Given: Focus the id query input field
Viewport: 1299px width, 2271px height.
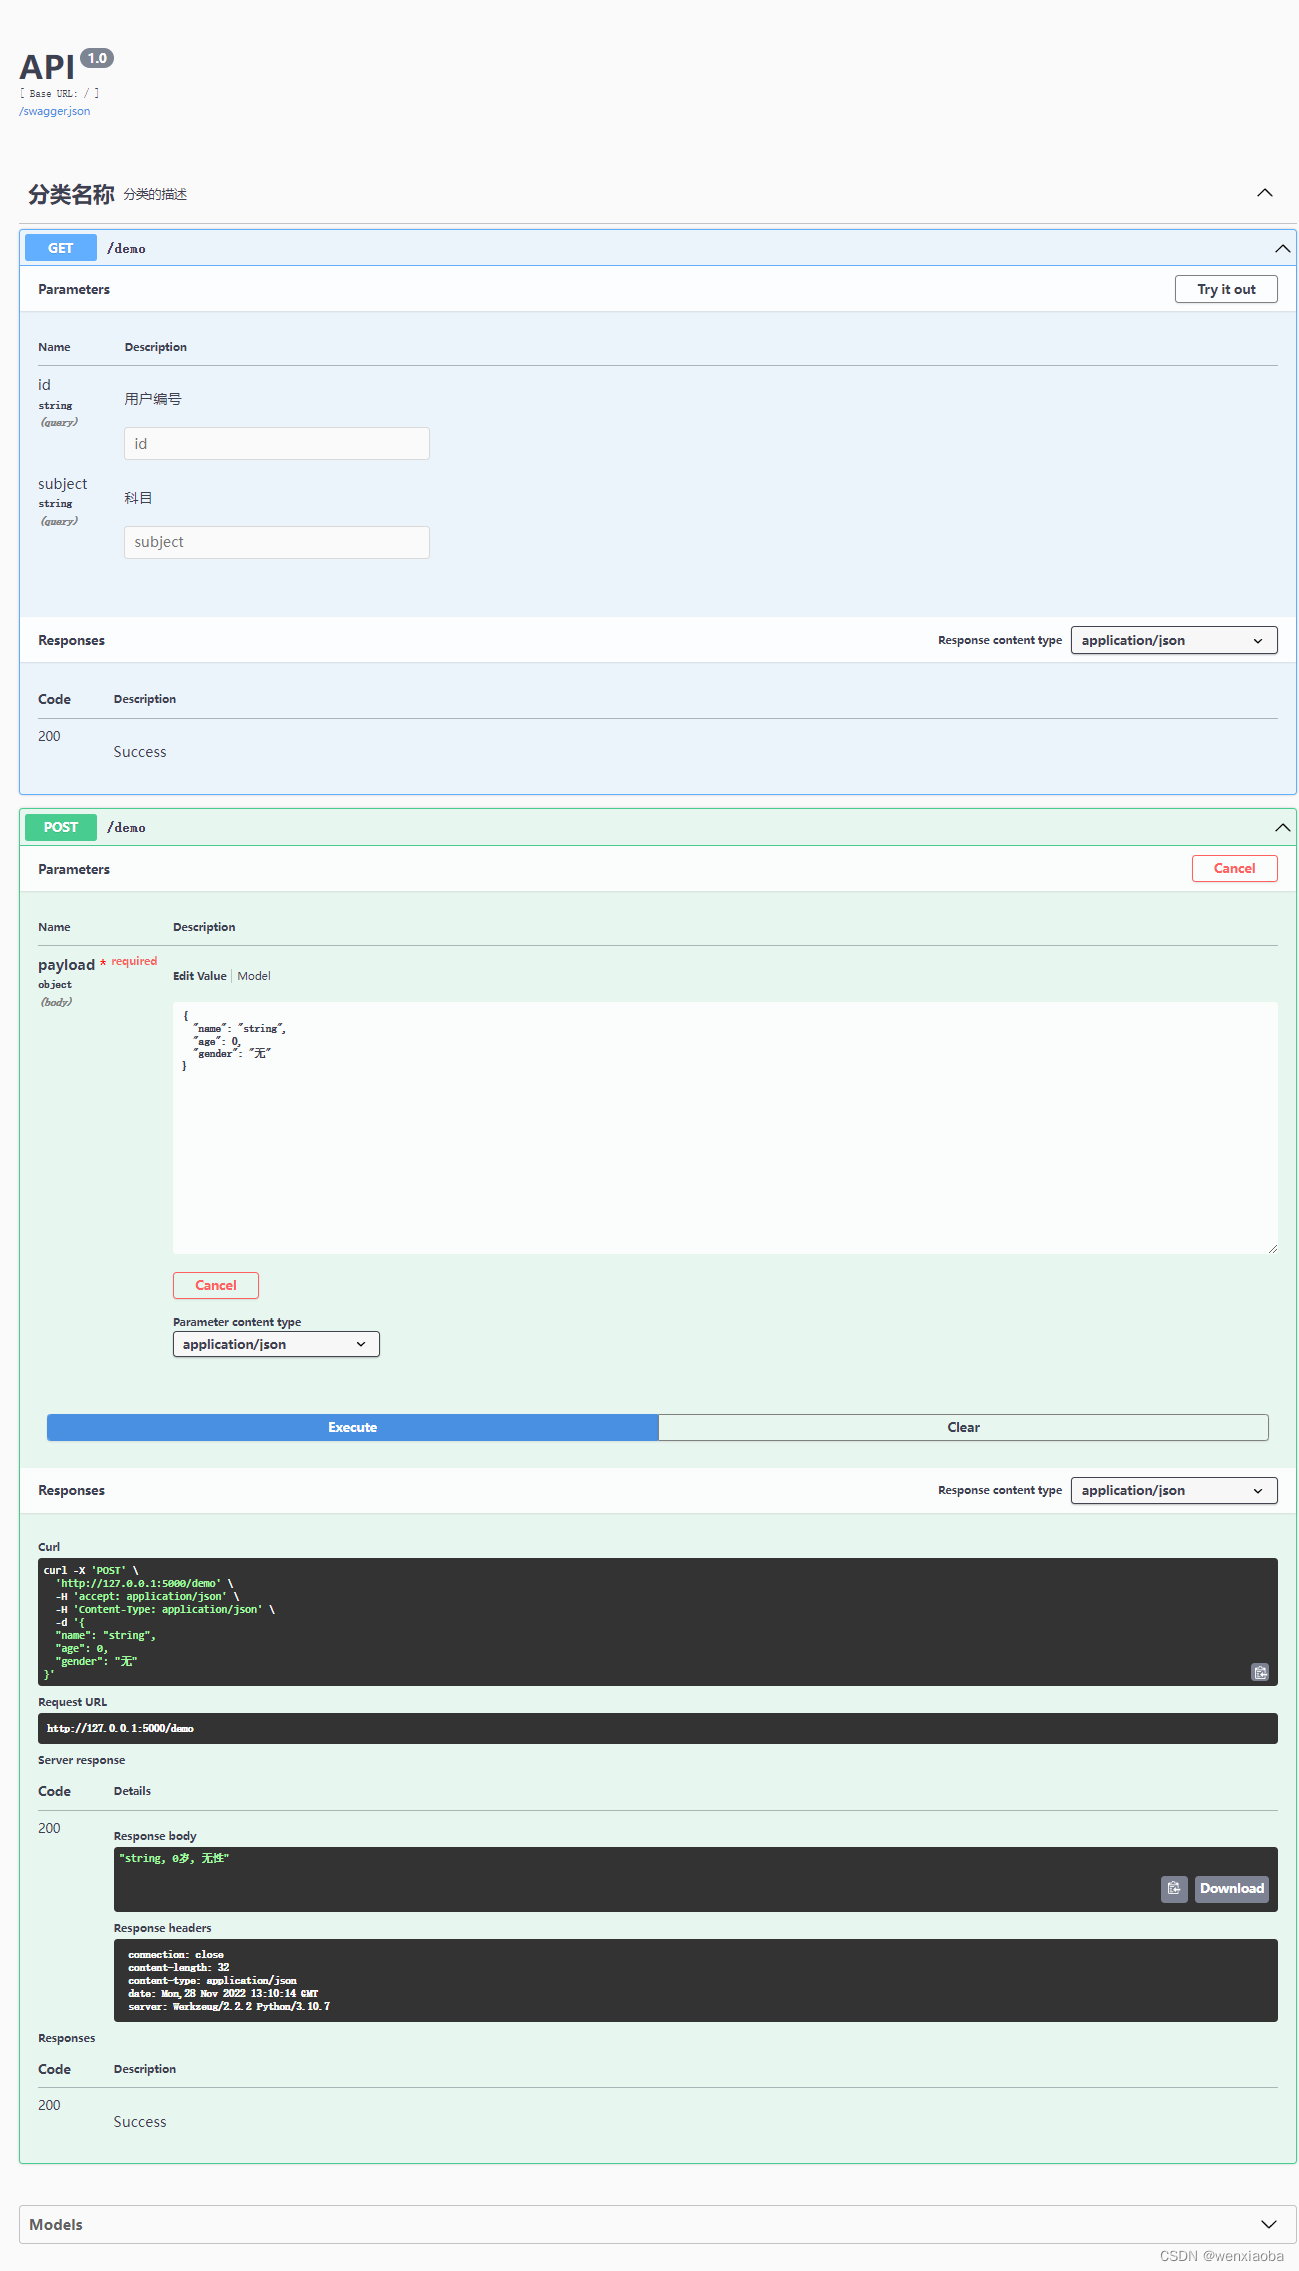Looking at the screenshot, I should click(x=277, y=444).
